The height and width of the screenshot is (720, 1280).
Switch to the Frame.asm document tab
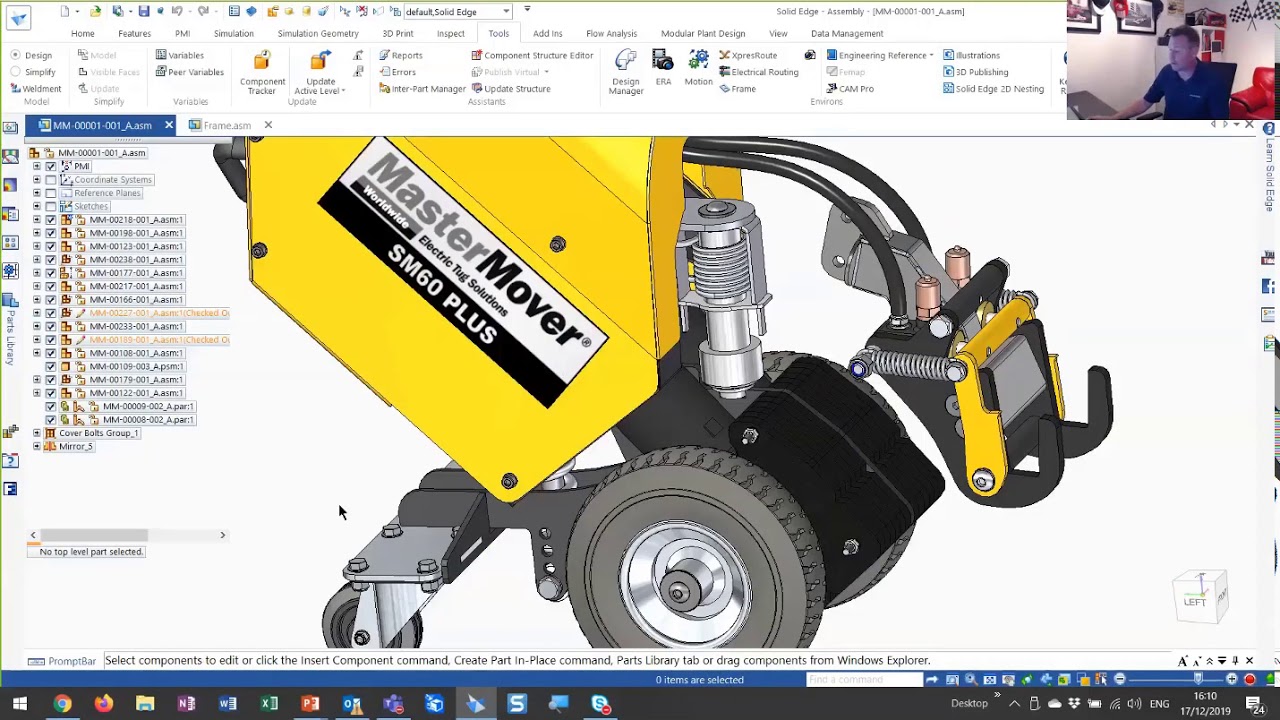tap(226, 125)
